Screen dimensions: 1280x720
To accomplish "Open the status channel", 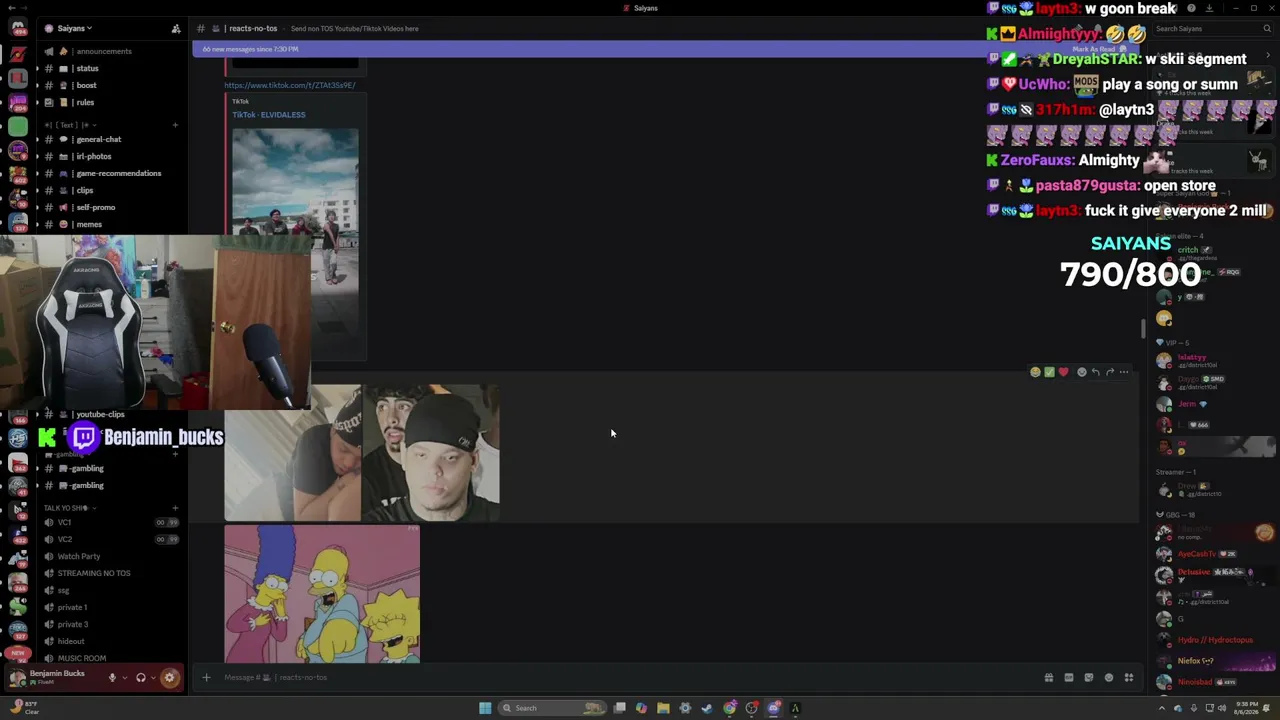I will 110,68.
